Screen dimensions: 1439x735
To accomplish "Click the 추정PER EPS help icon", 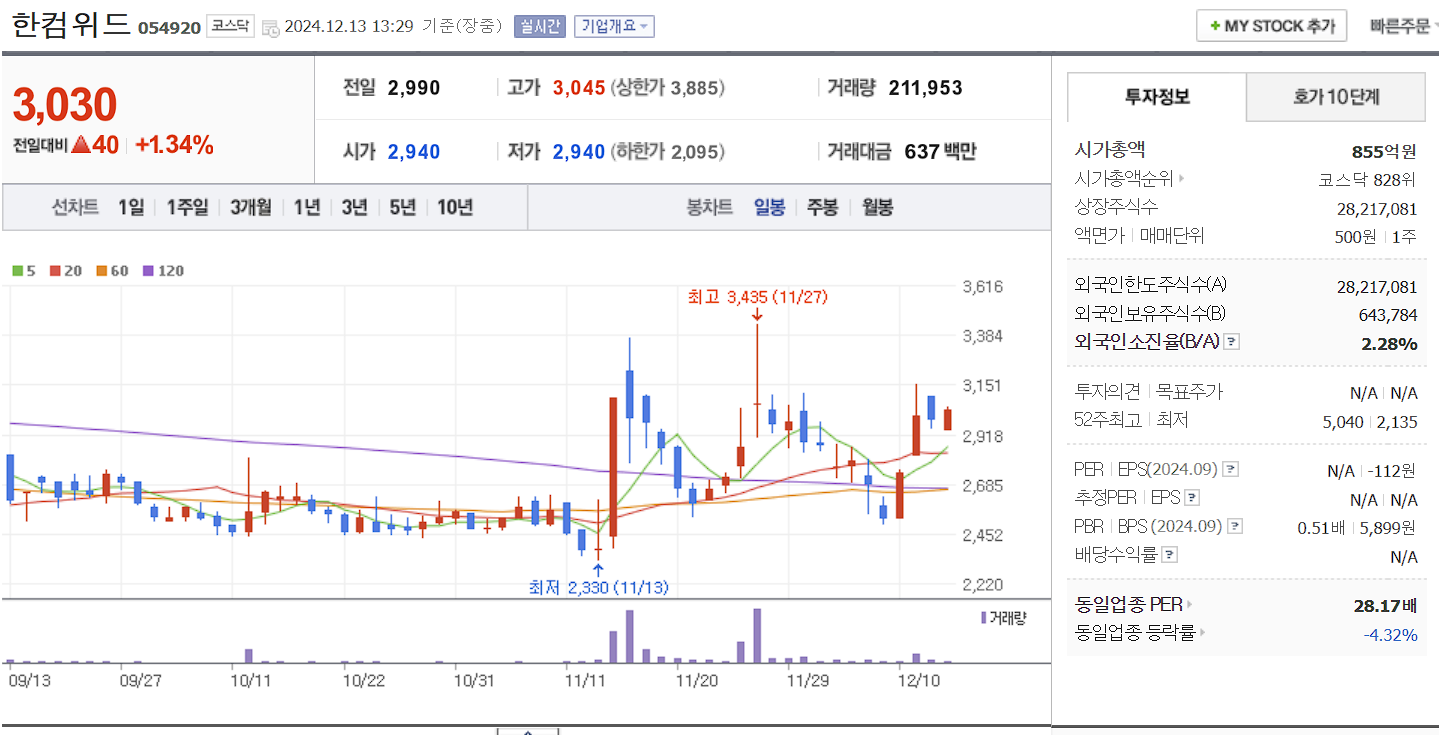I will pos(1191,497).
